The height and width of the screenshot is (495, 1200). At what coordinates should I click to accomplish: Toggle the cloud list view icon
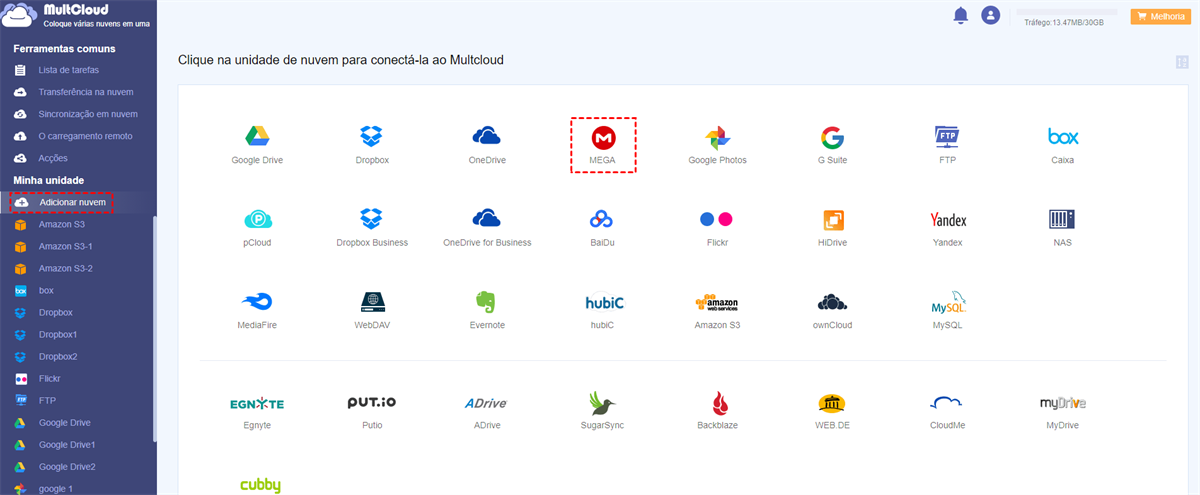click(1182, 62)
